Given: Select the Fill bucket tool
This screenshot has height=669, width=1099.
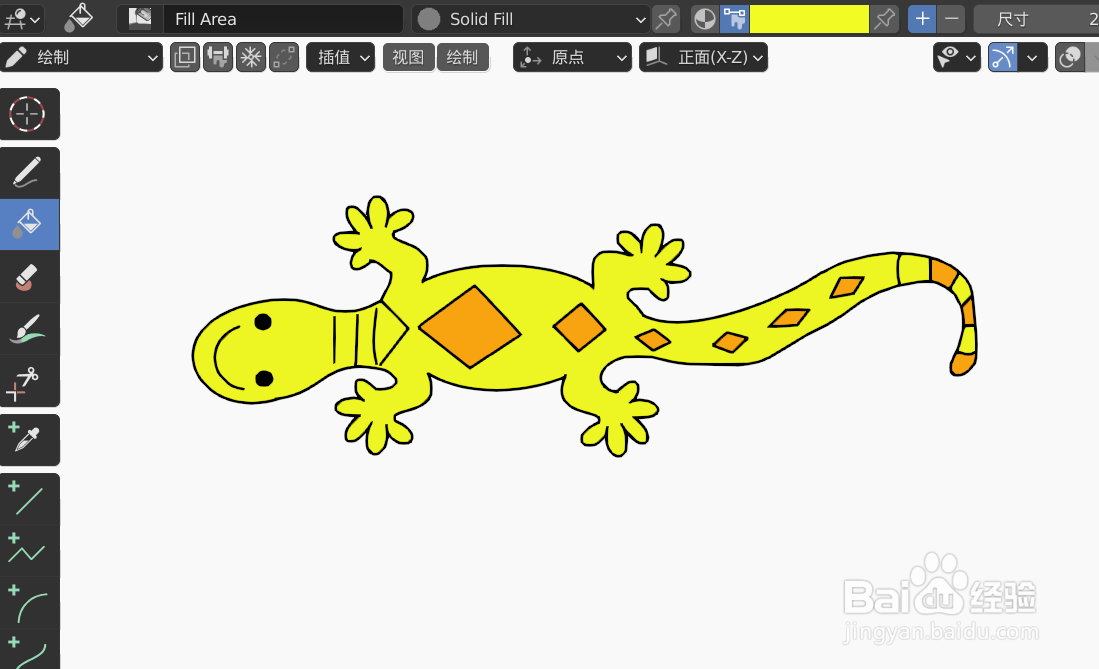Looking at the screenshot, I should coord(29,224).
